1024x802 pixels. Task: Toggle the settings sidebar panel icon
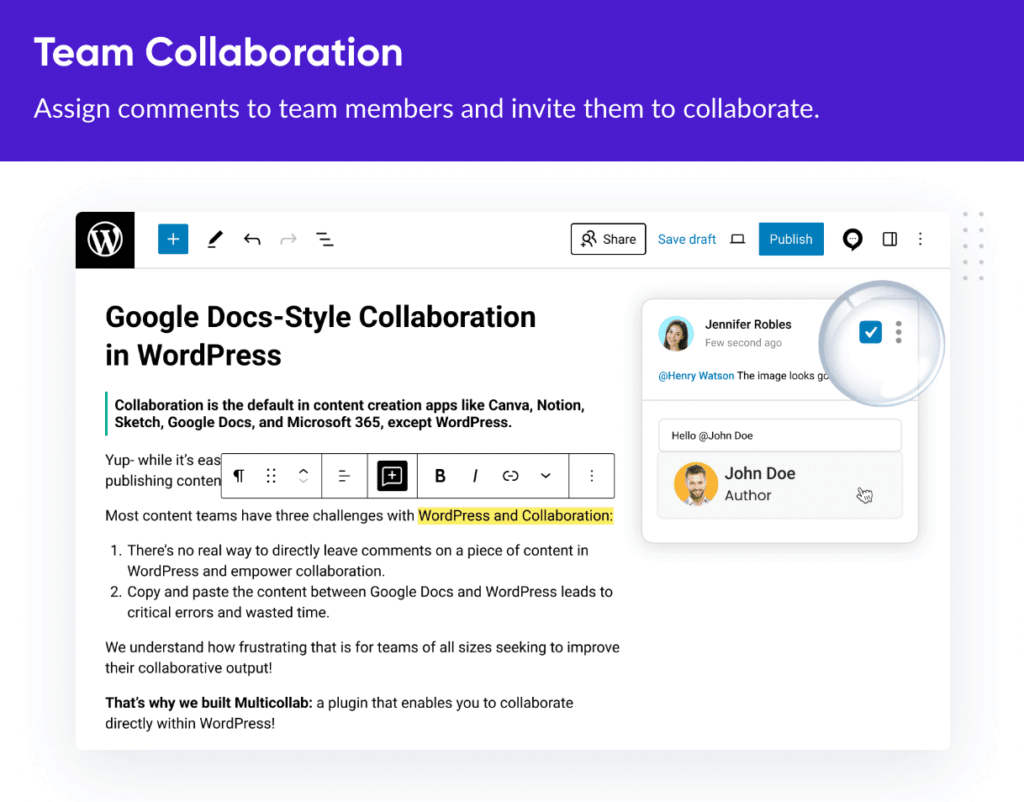pyautogui.click(x=890, y=239)
